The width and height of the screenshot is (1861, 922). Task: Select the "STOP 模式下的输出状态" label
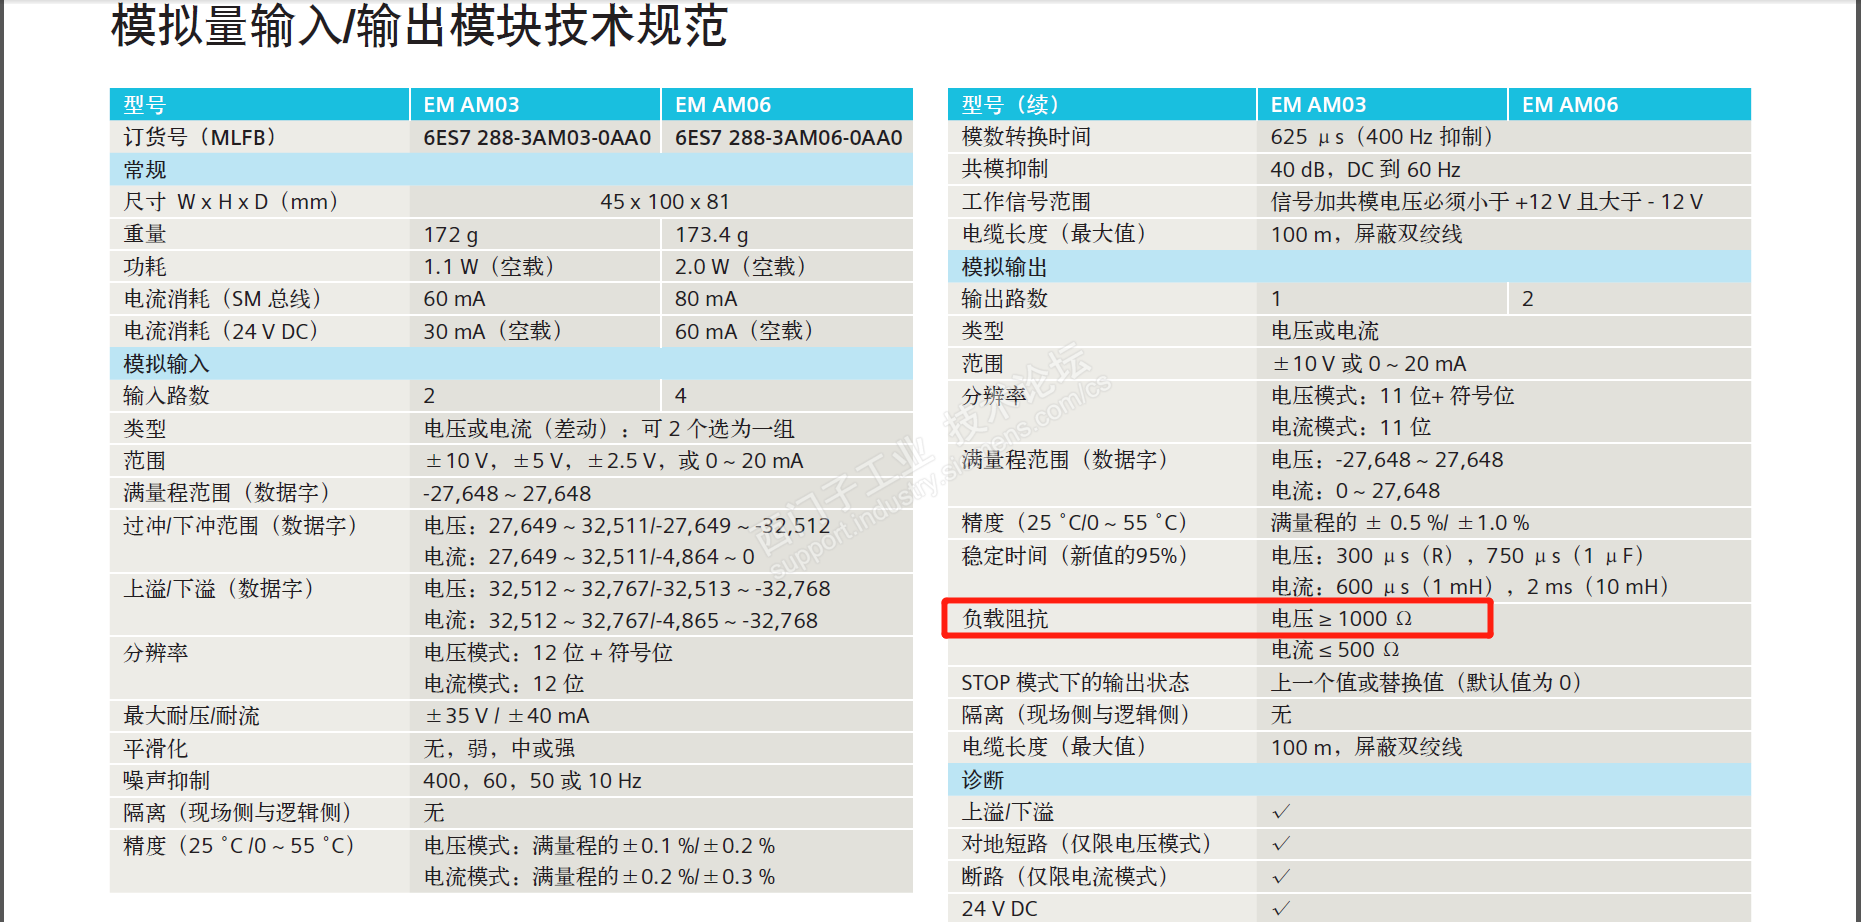click(x=1075, y=683)
